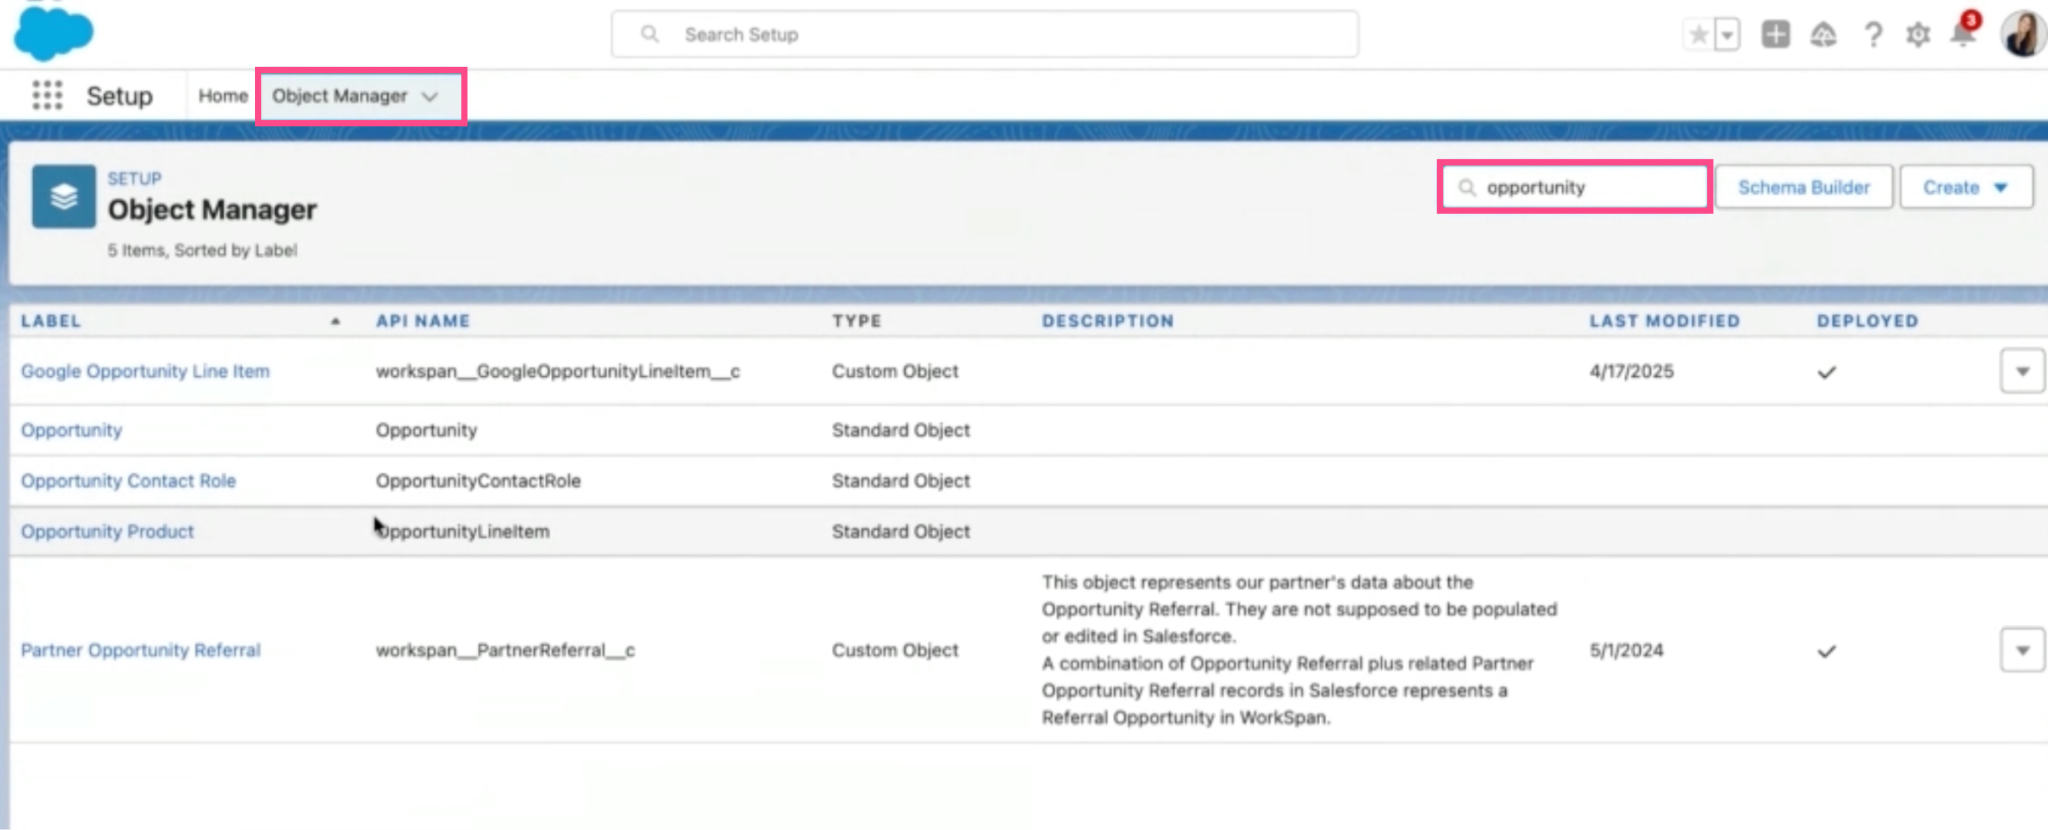Open the Opportunity Contact Role object

[128, 481]
